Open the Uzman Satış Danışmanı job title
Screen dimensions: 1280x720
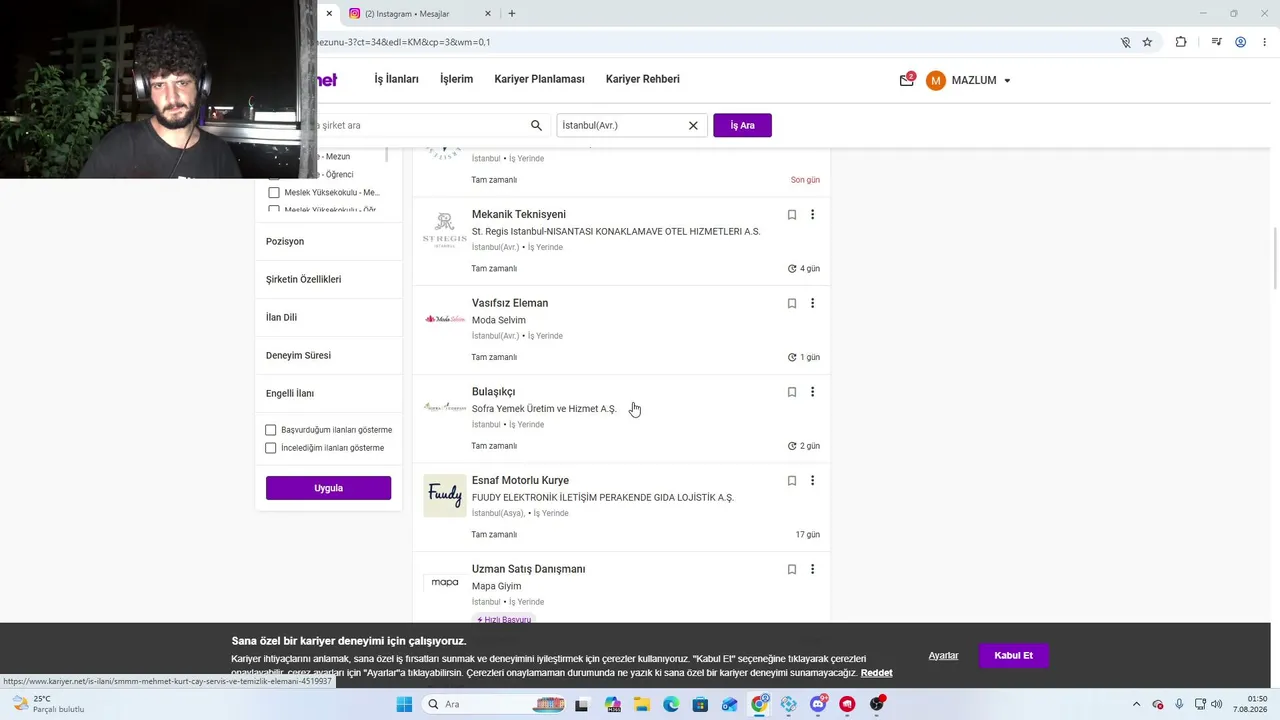tap(528, 569)
